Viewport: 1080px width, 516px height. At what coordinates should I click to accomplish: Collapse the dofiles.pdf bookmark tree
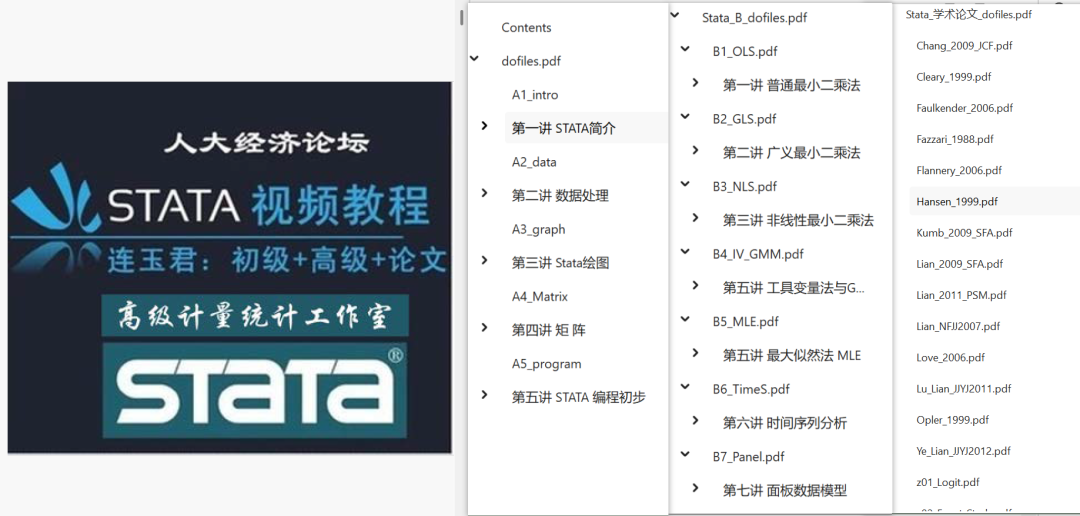[x=474, y=60]
